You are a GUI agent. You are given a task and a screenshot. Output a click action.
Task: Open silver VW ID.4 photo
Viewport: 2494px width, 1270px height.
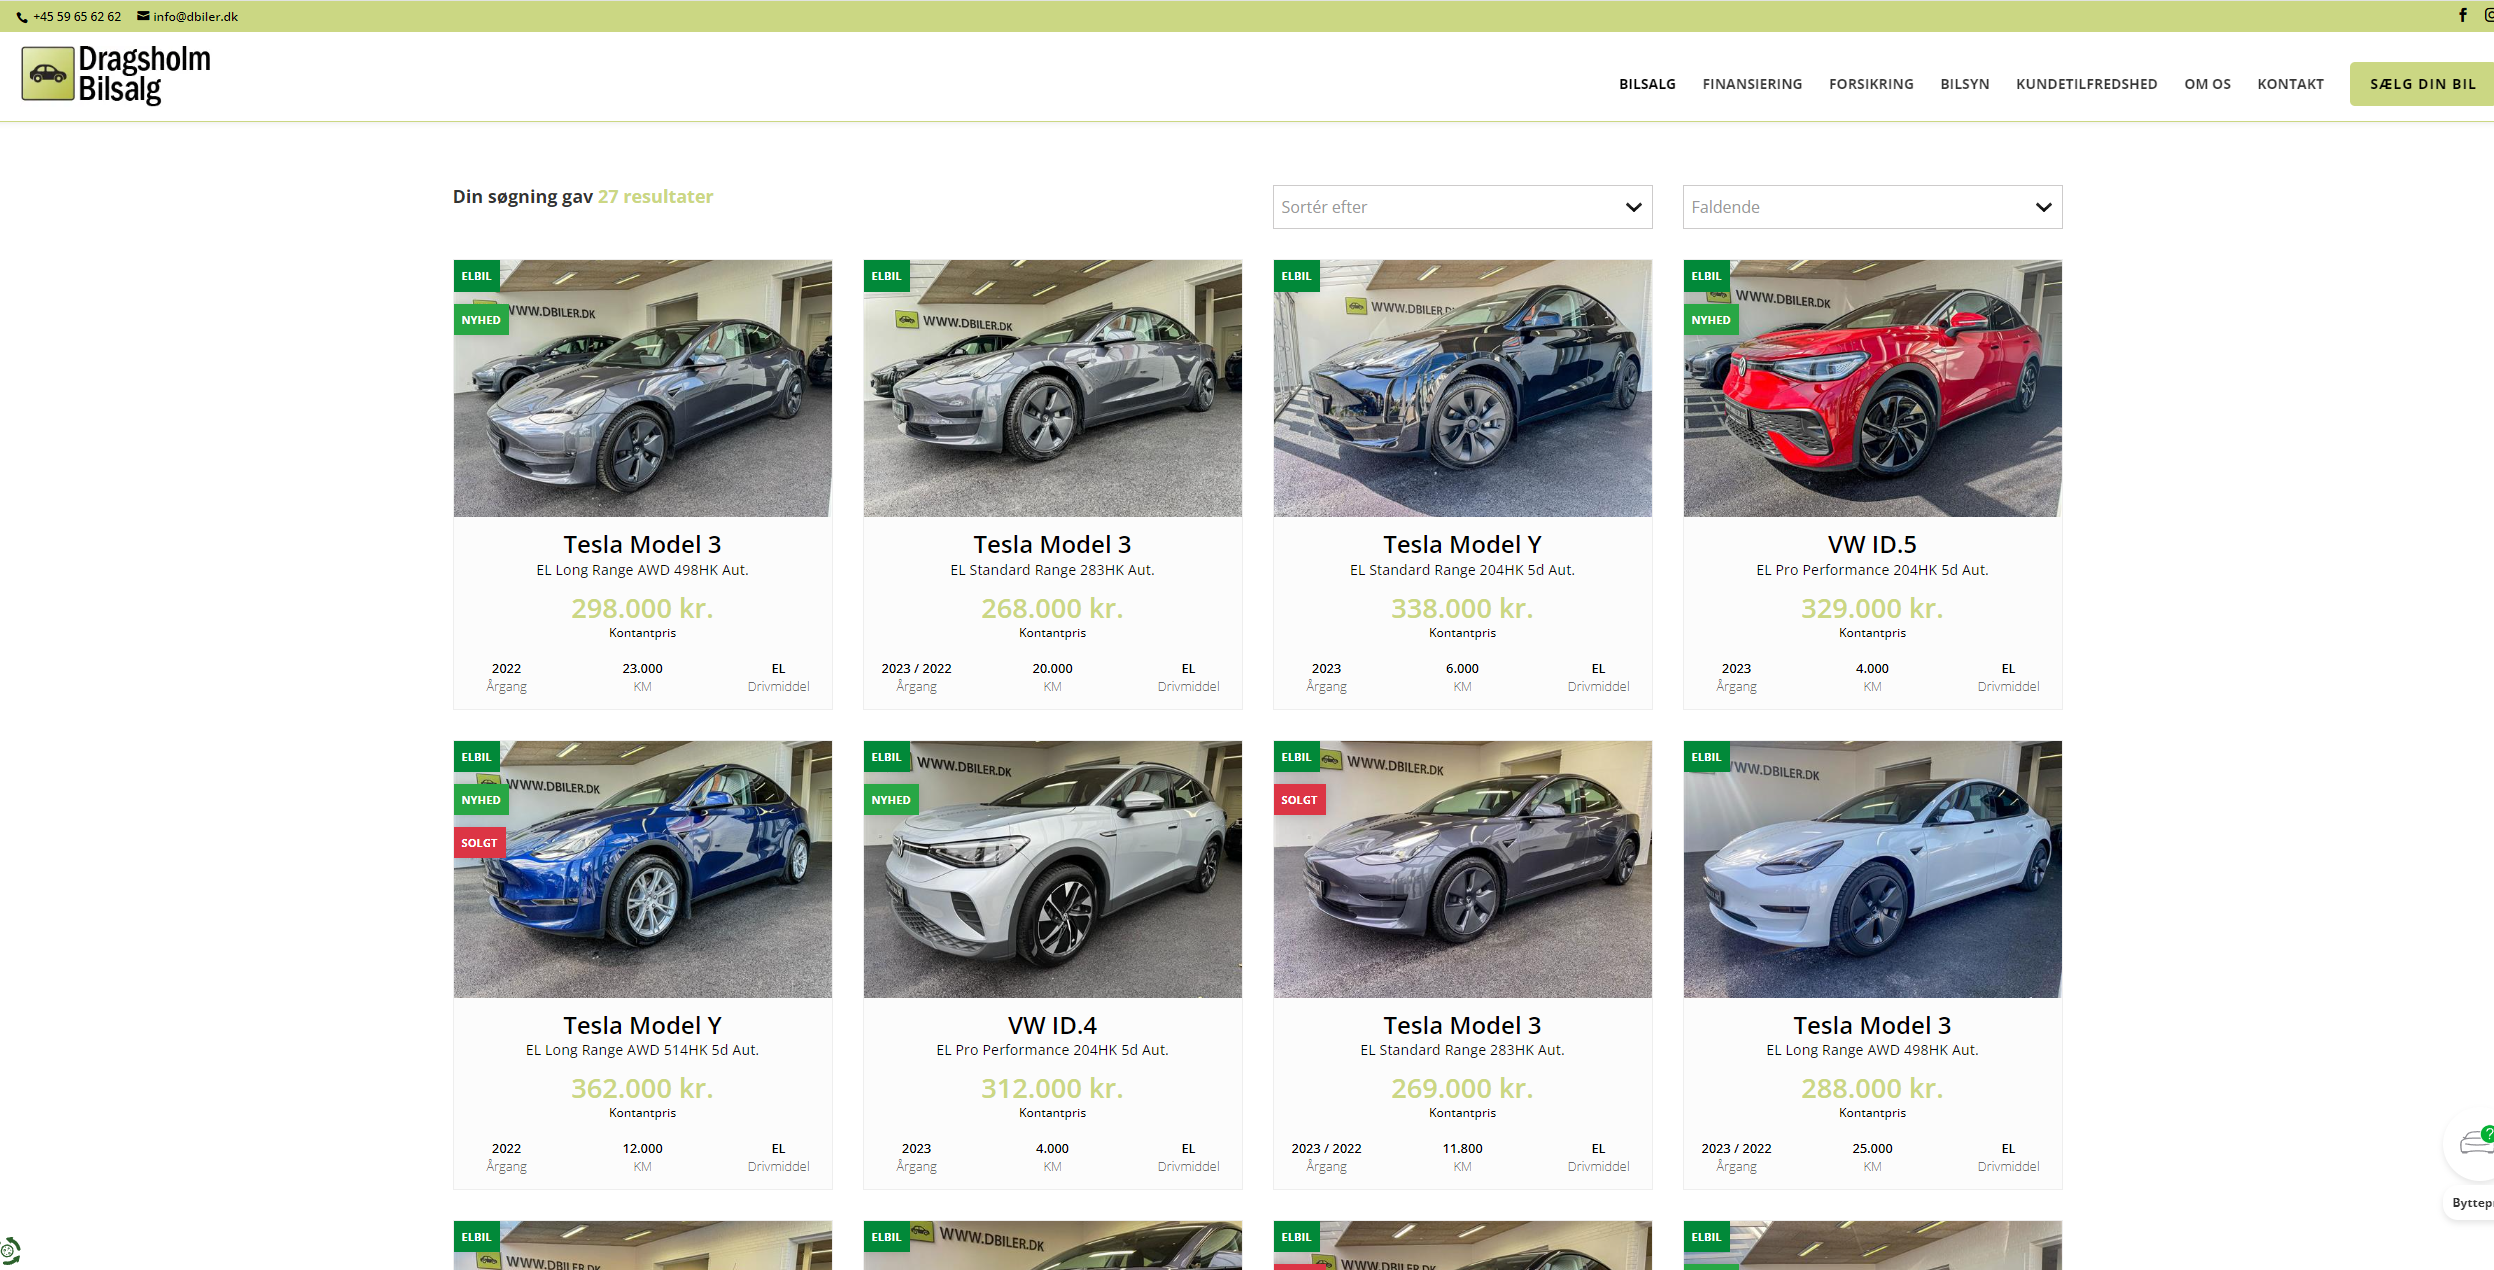[1052, 869]
